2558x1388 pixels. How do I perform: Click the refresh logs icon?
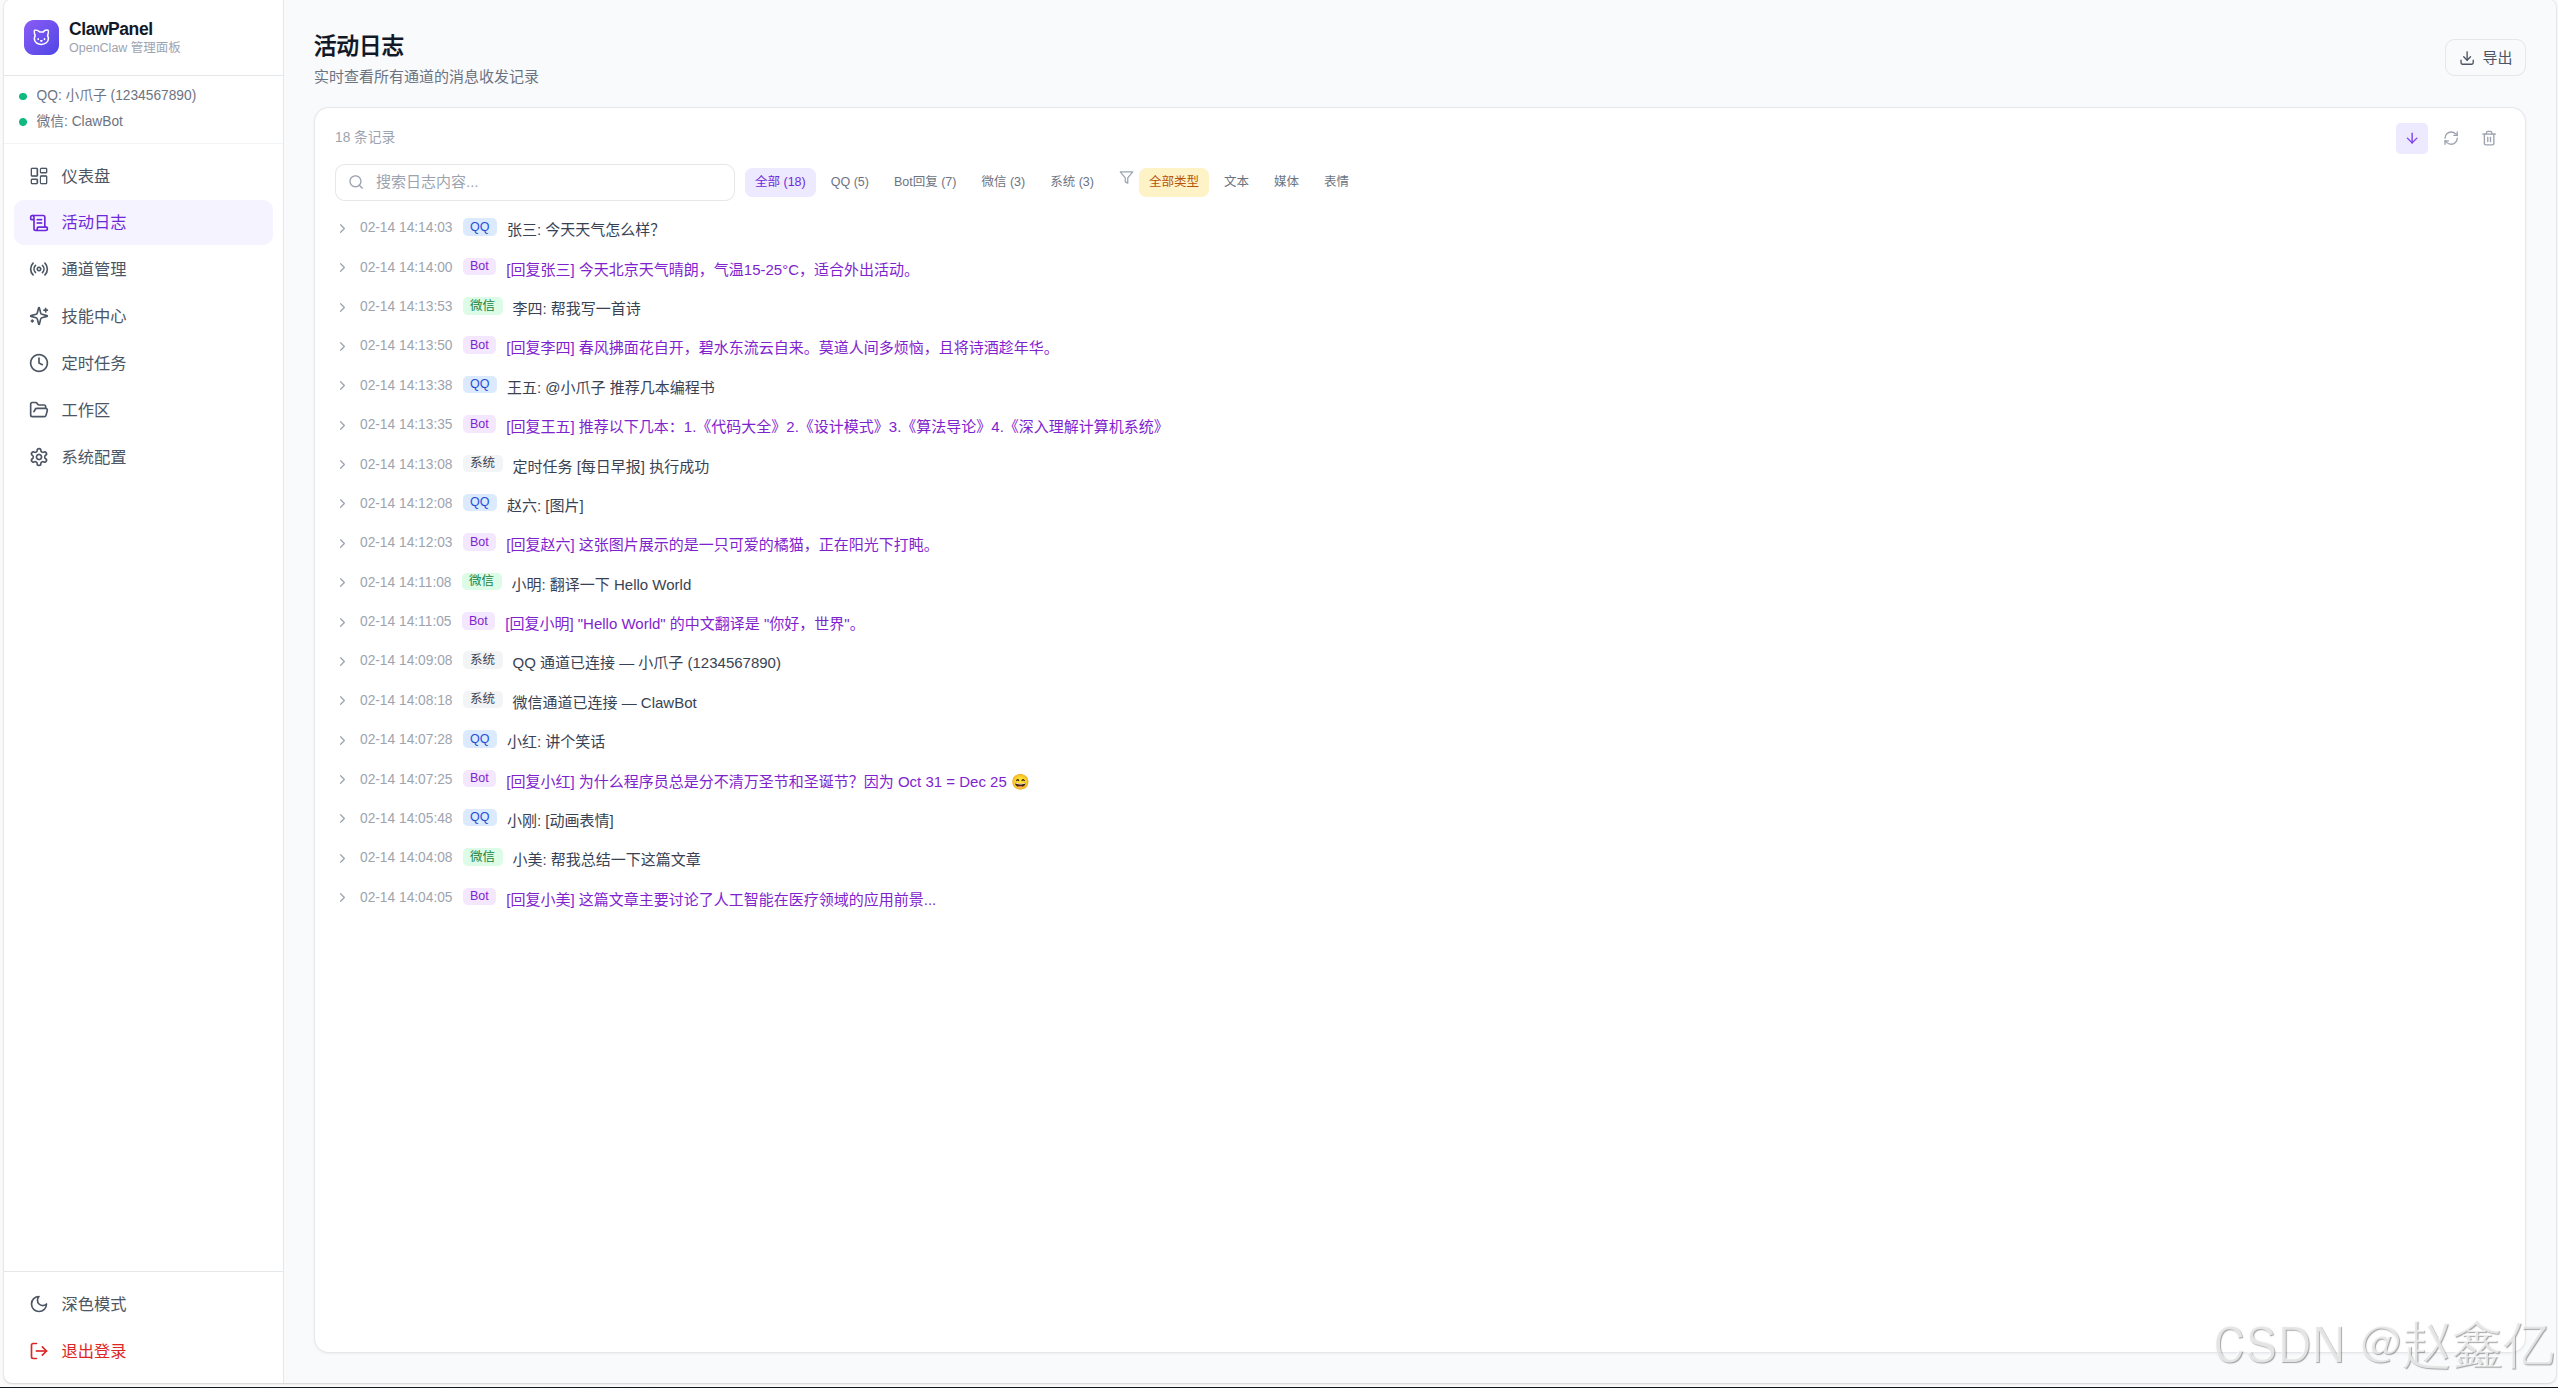2450,138
